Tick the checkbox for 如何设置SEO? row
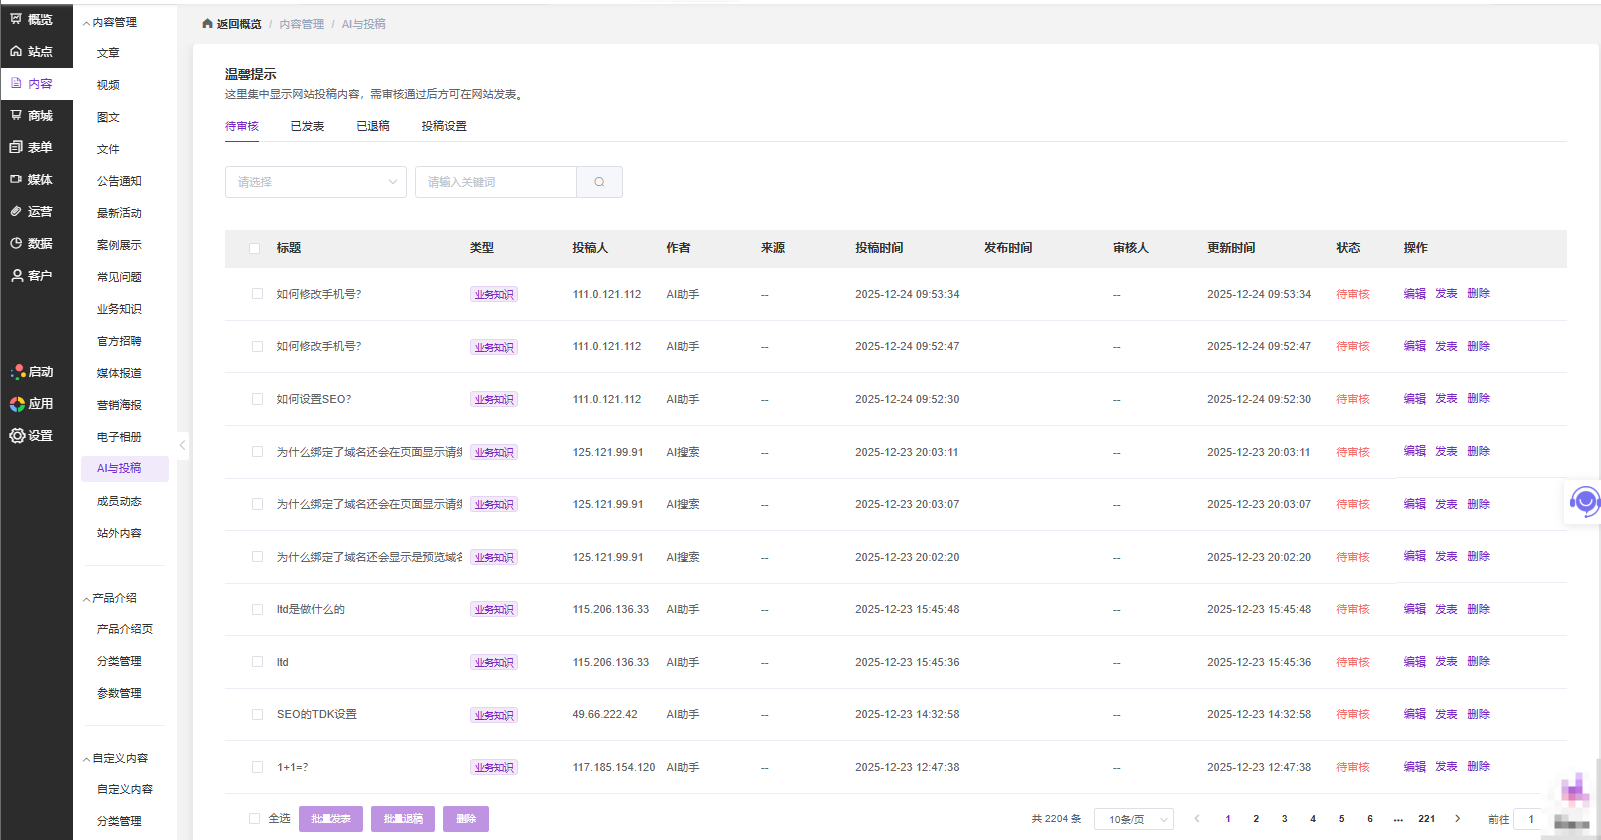The width and height of the screenshot is (1601, 840). coord(257,399)
